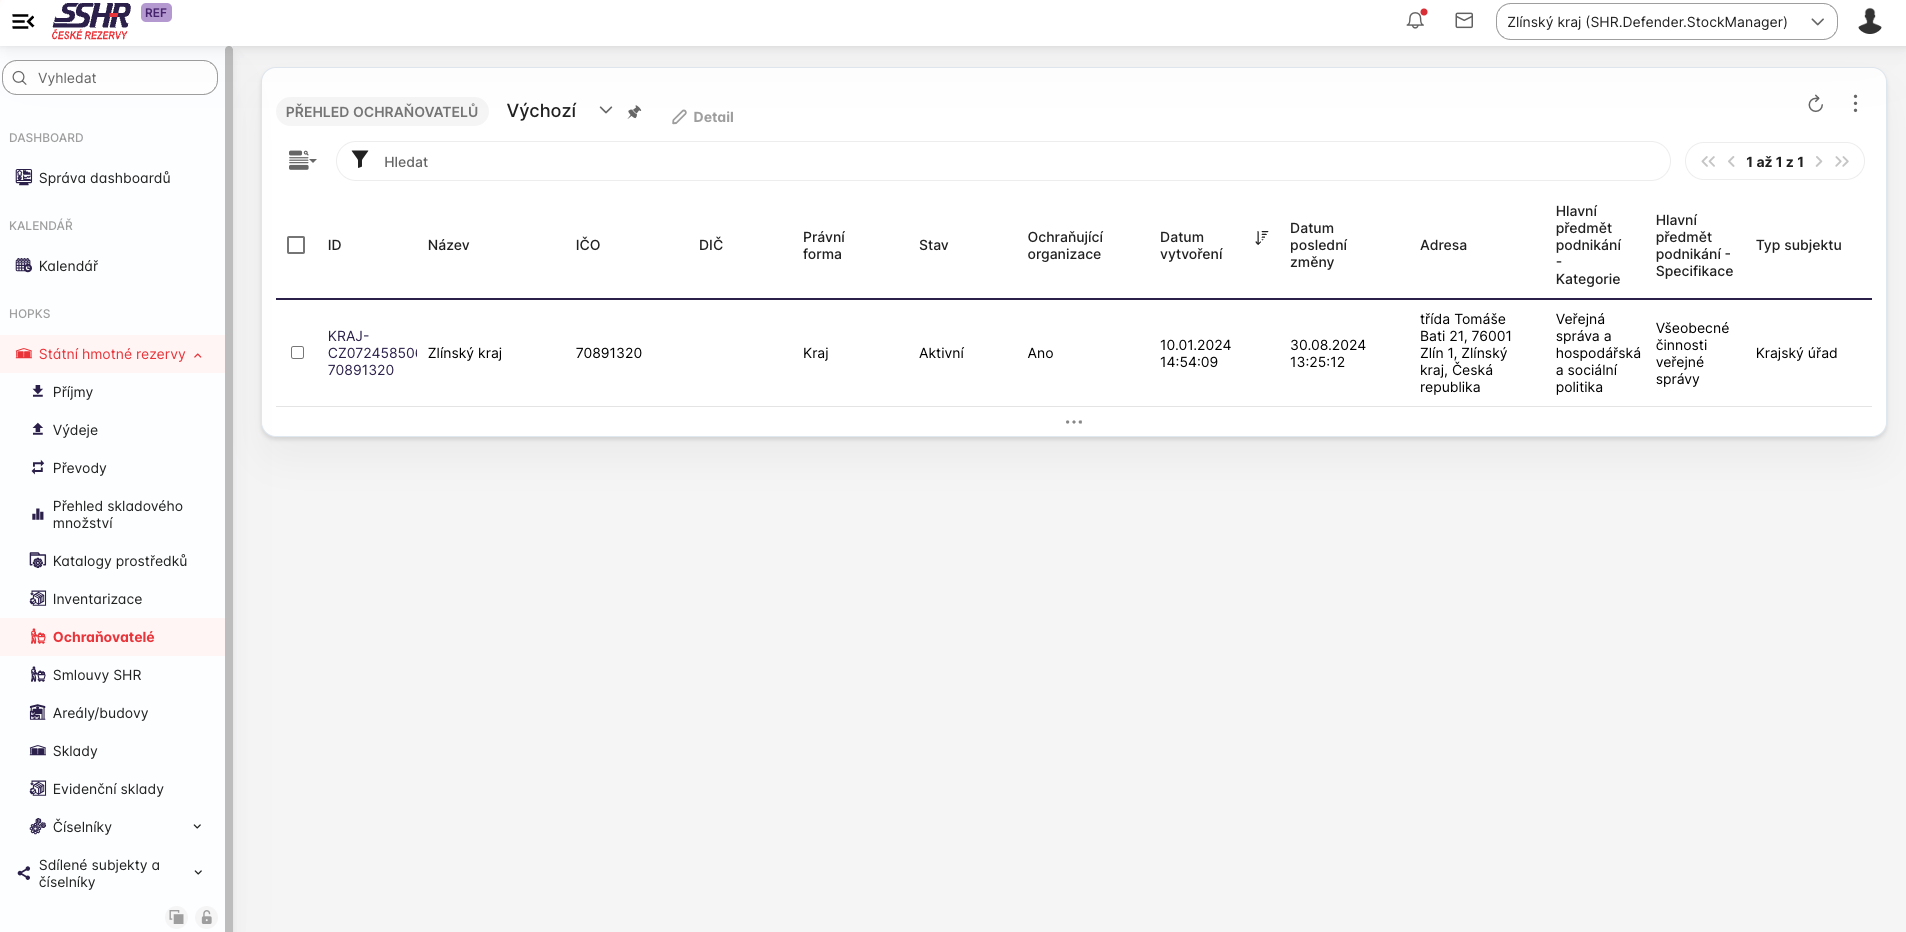Image resolution: width=1906 pixels, height=932 pixels.
Task: Sort by Datum vytvoření sort icon
Action: 1261,238
